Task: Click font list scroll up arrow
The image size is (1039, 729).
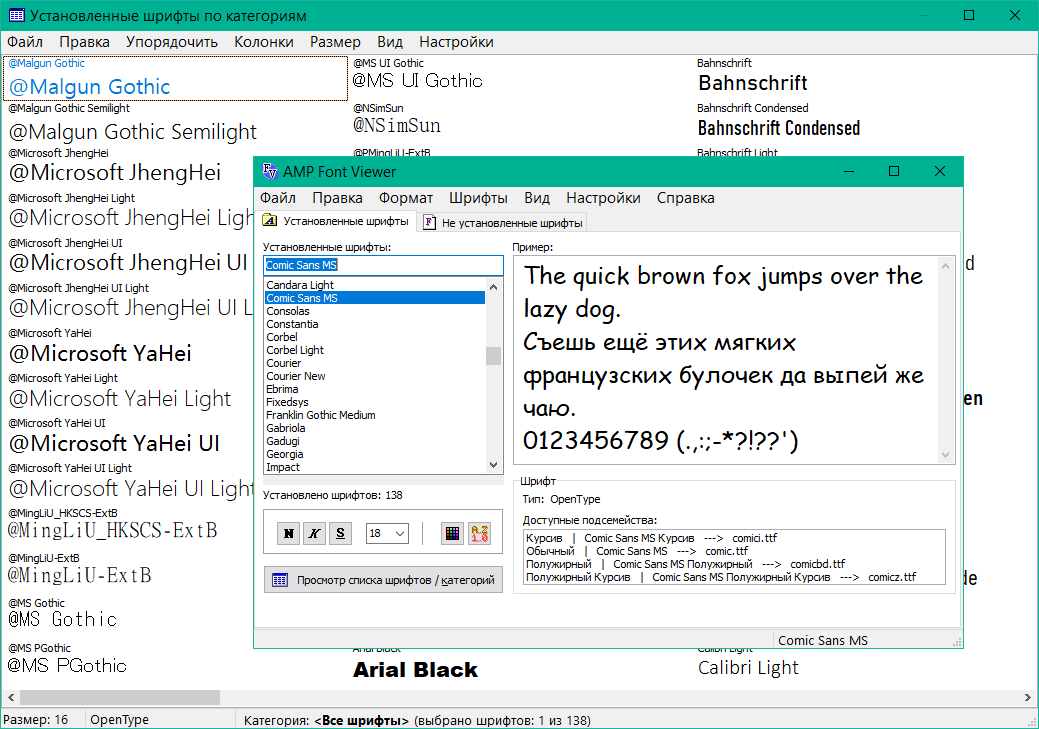Action: pos(493,287)
